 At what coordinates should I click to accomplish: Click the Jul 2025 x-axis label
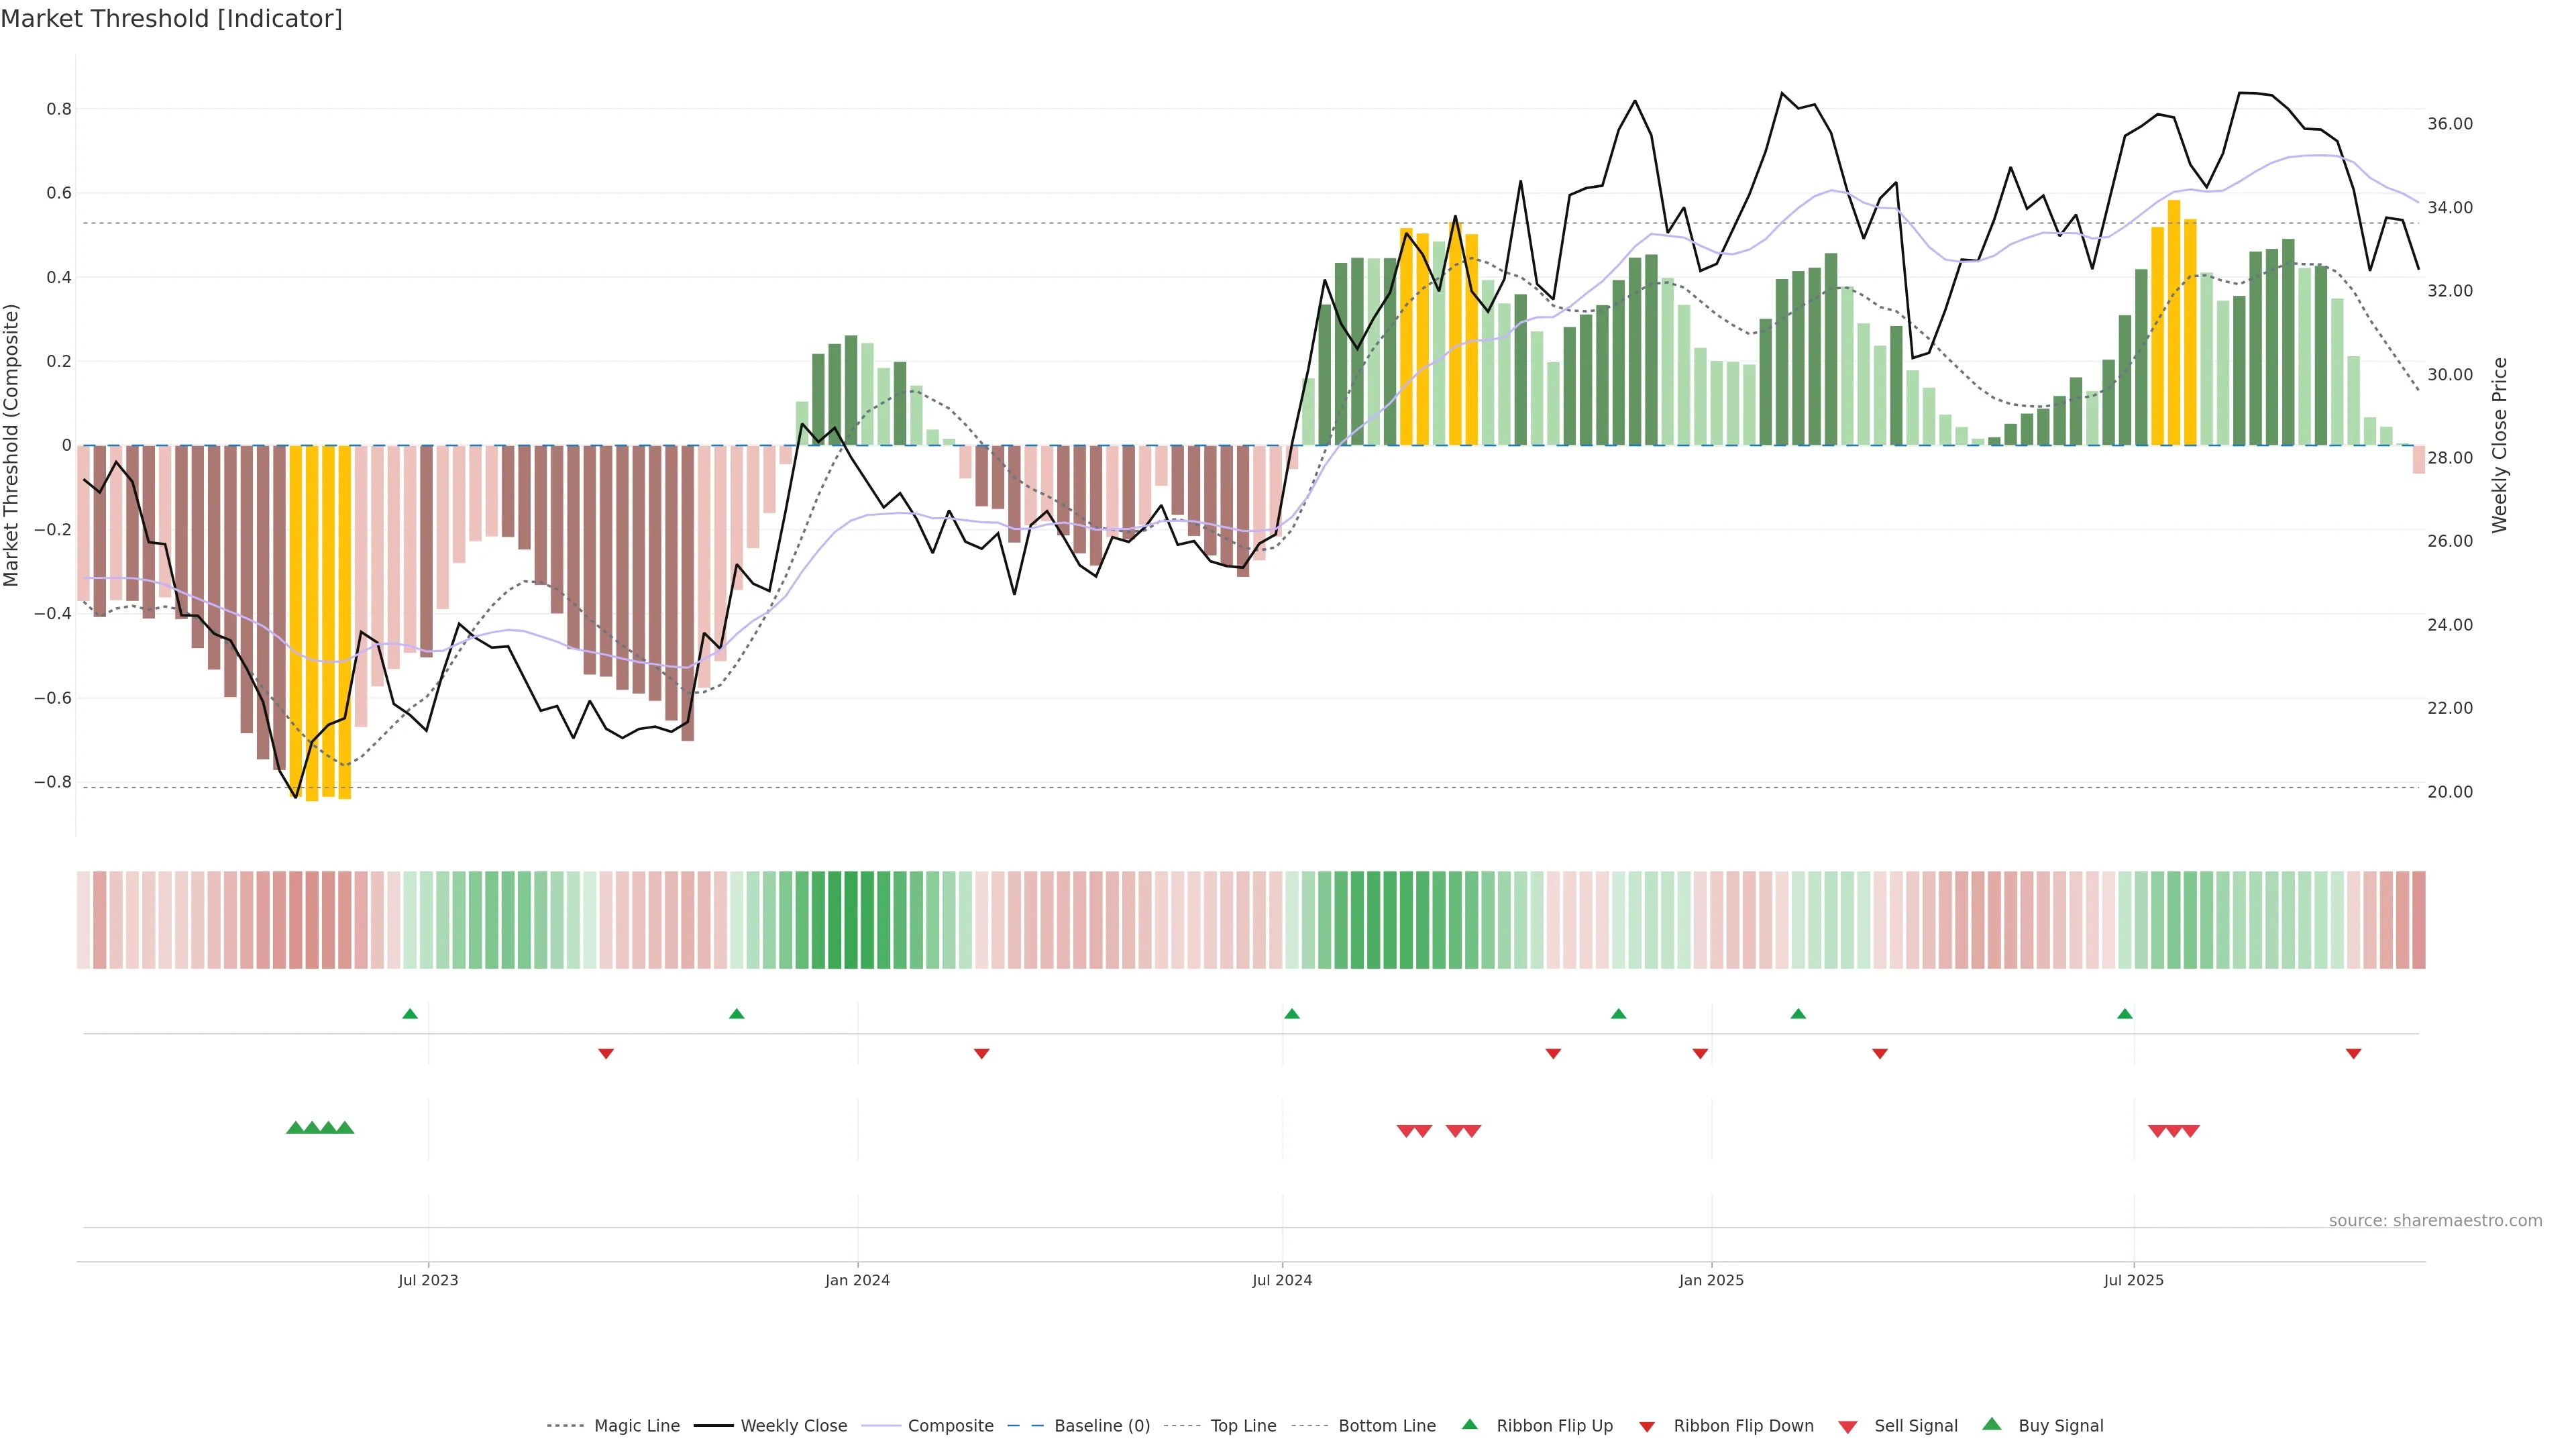pos(2133,1280)
